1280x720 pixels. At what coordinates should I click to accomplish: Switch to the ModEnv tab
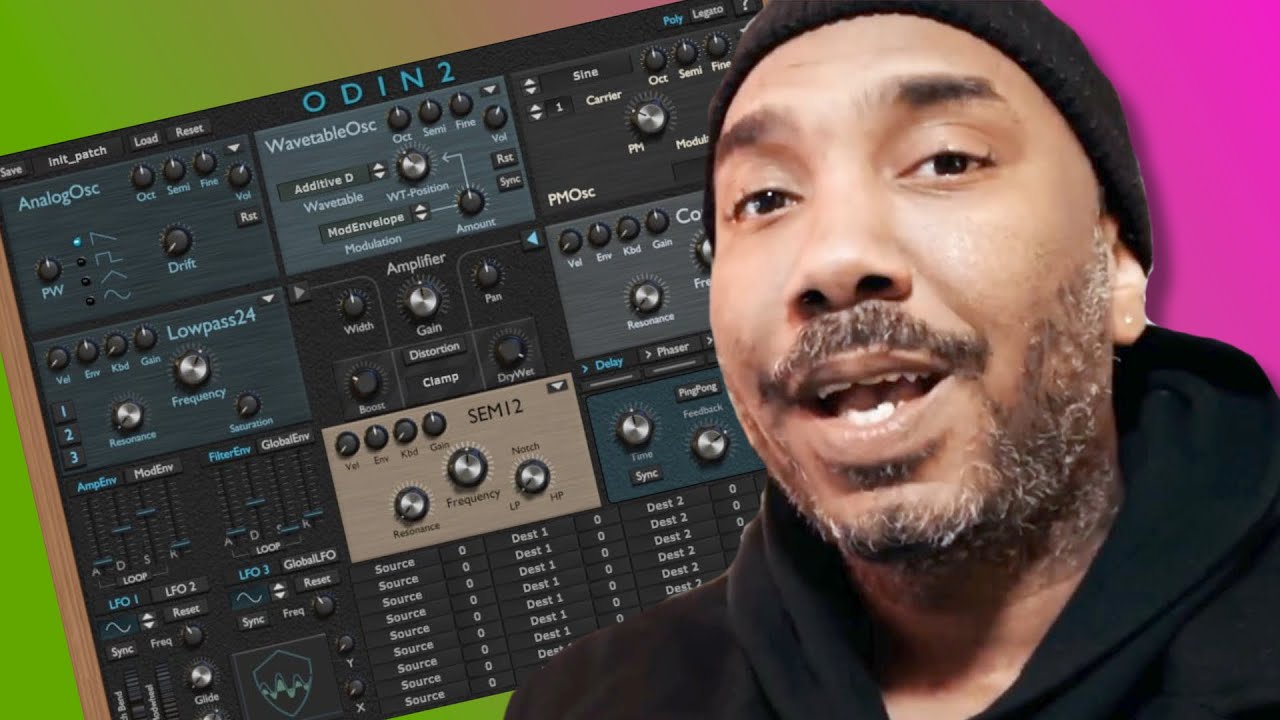click(154, 469)
